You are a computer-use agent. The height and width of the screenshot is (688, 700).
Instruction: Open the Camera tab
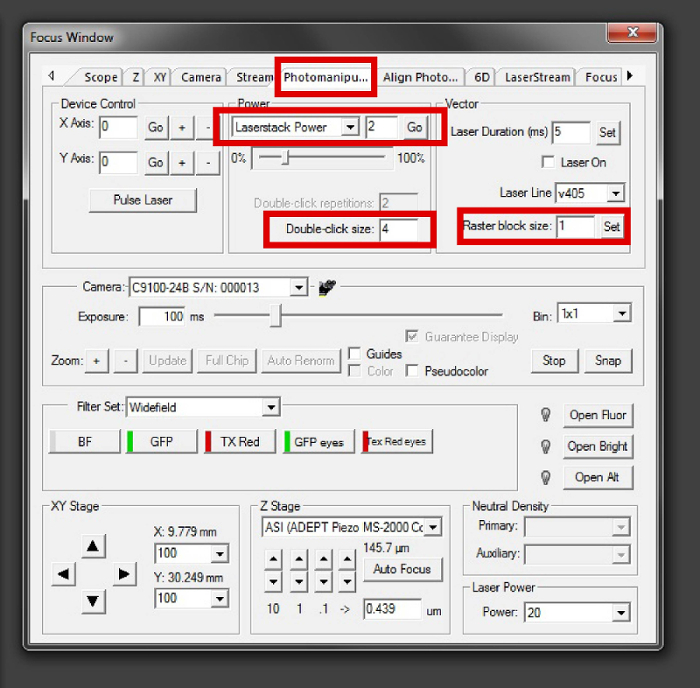click(201, 77)
